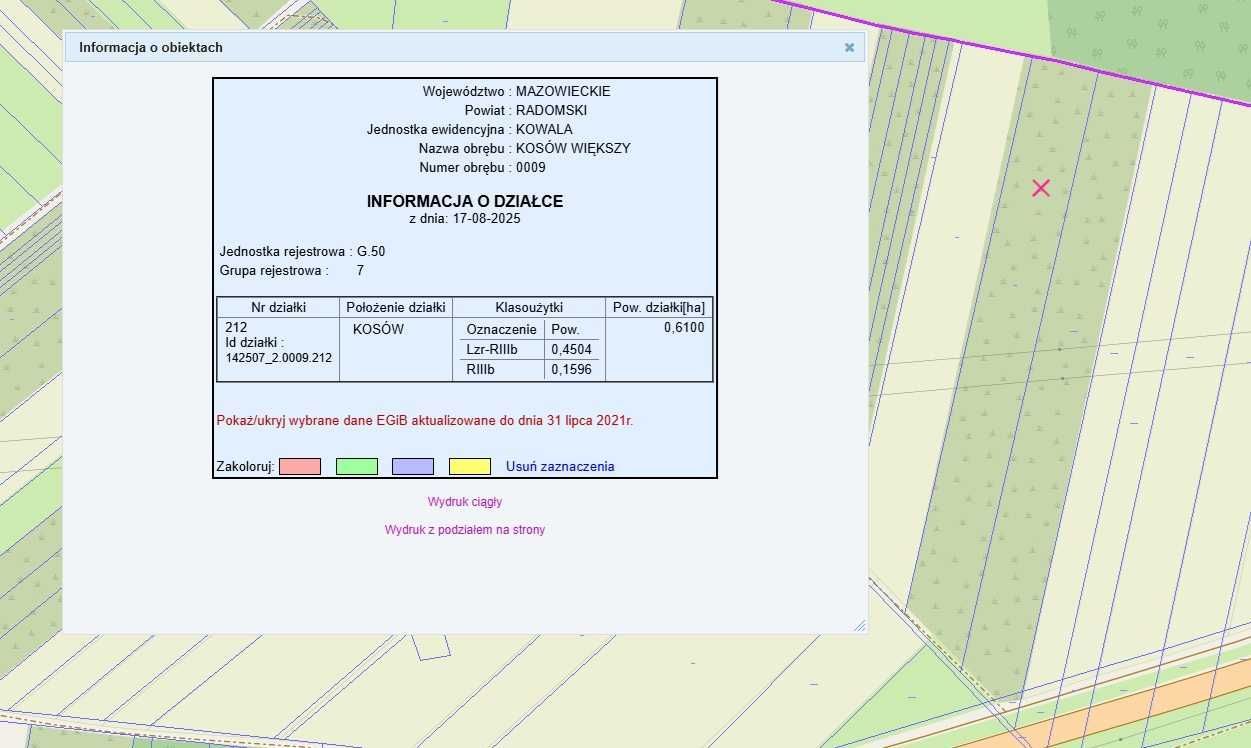Click the KOSÓW WIĘKSZY district name
Image resolution: width=1251 pixels, height=748 pixels.
coord(573,148)
